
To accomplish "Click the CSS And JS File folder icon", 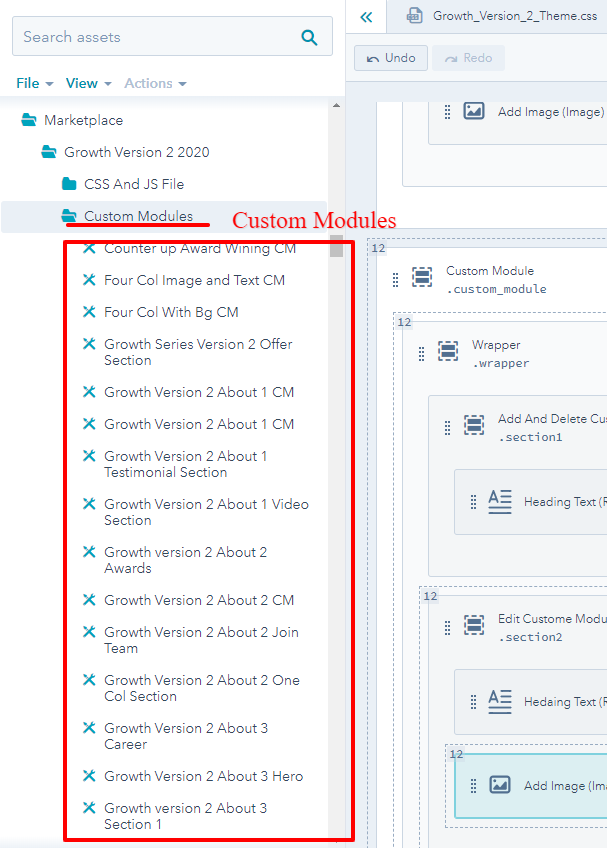I will point(69,184).
